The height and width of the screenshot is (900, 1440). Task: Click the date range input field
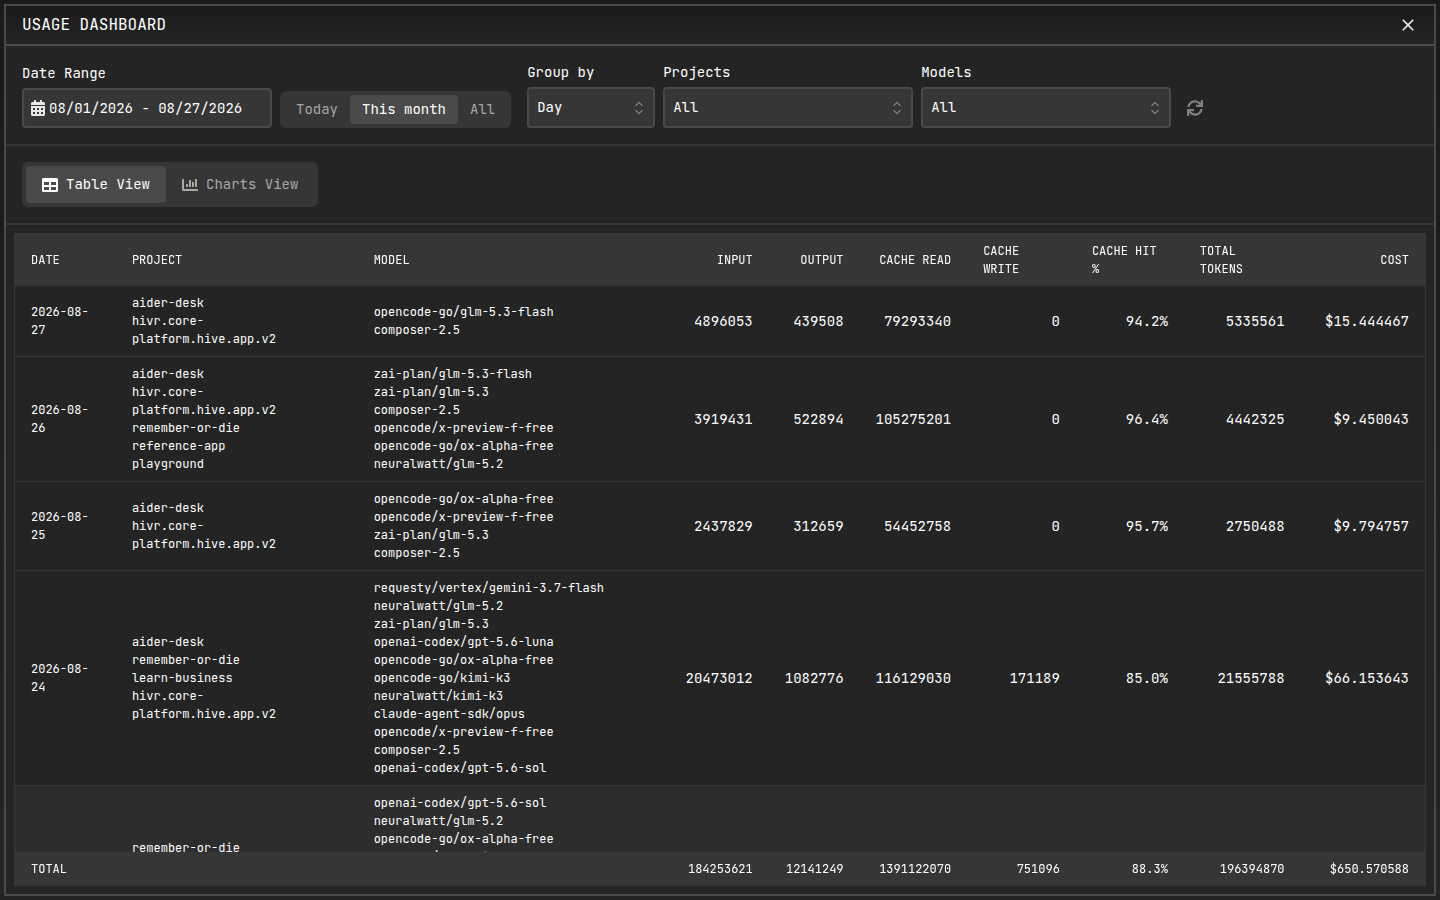(147, 108)
